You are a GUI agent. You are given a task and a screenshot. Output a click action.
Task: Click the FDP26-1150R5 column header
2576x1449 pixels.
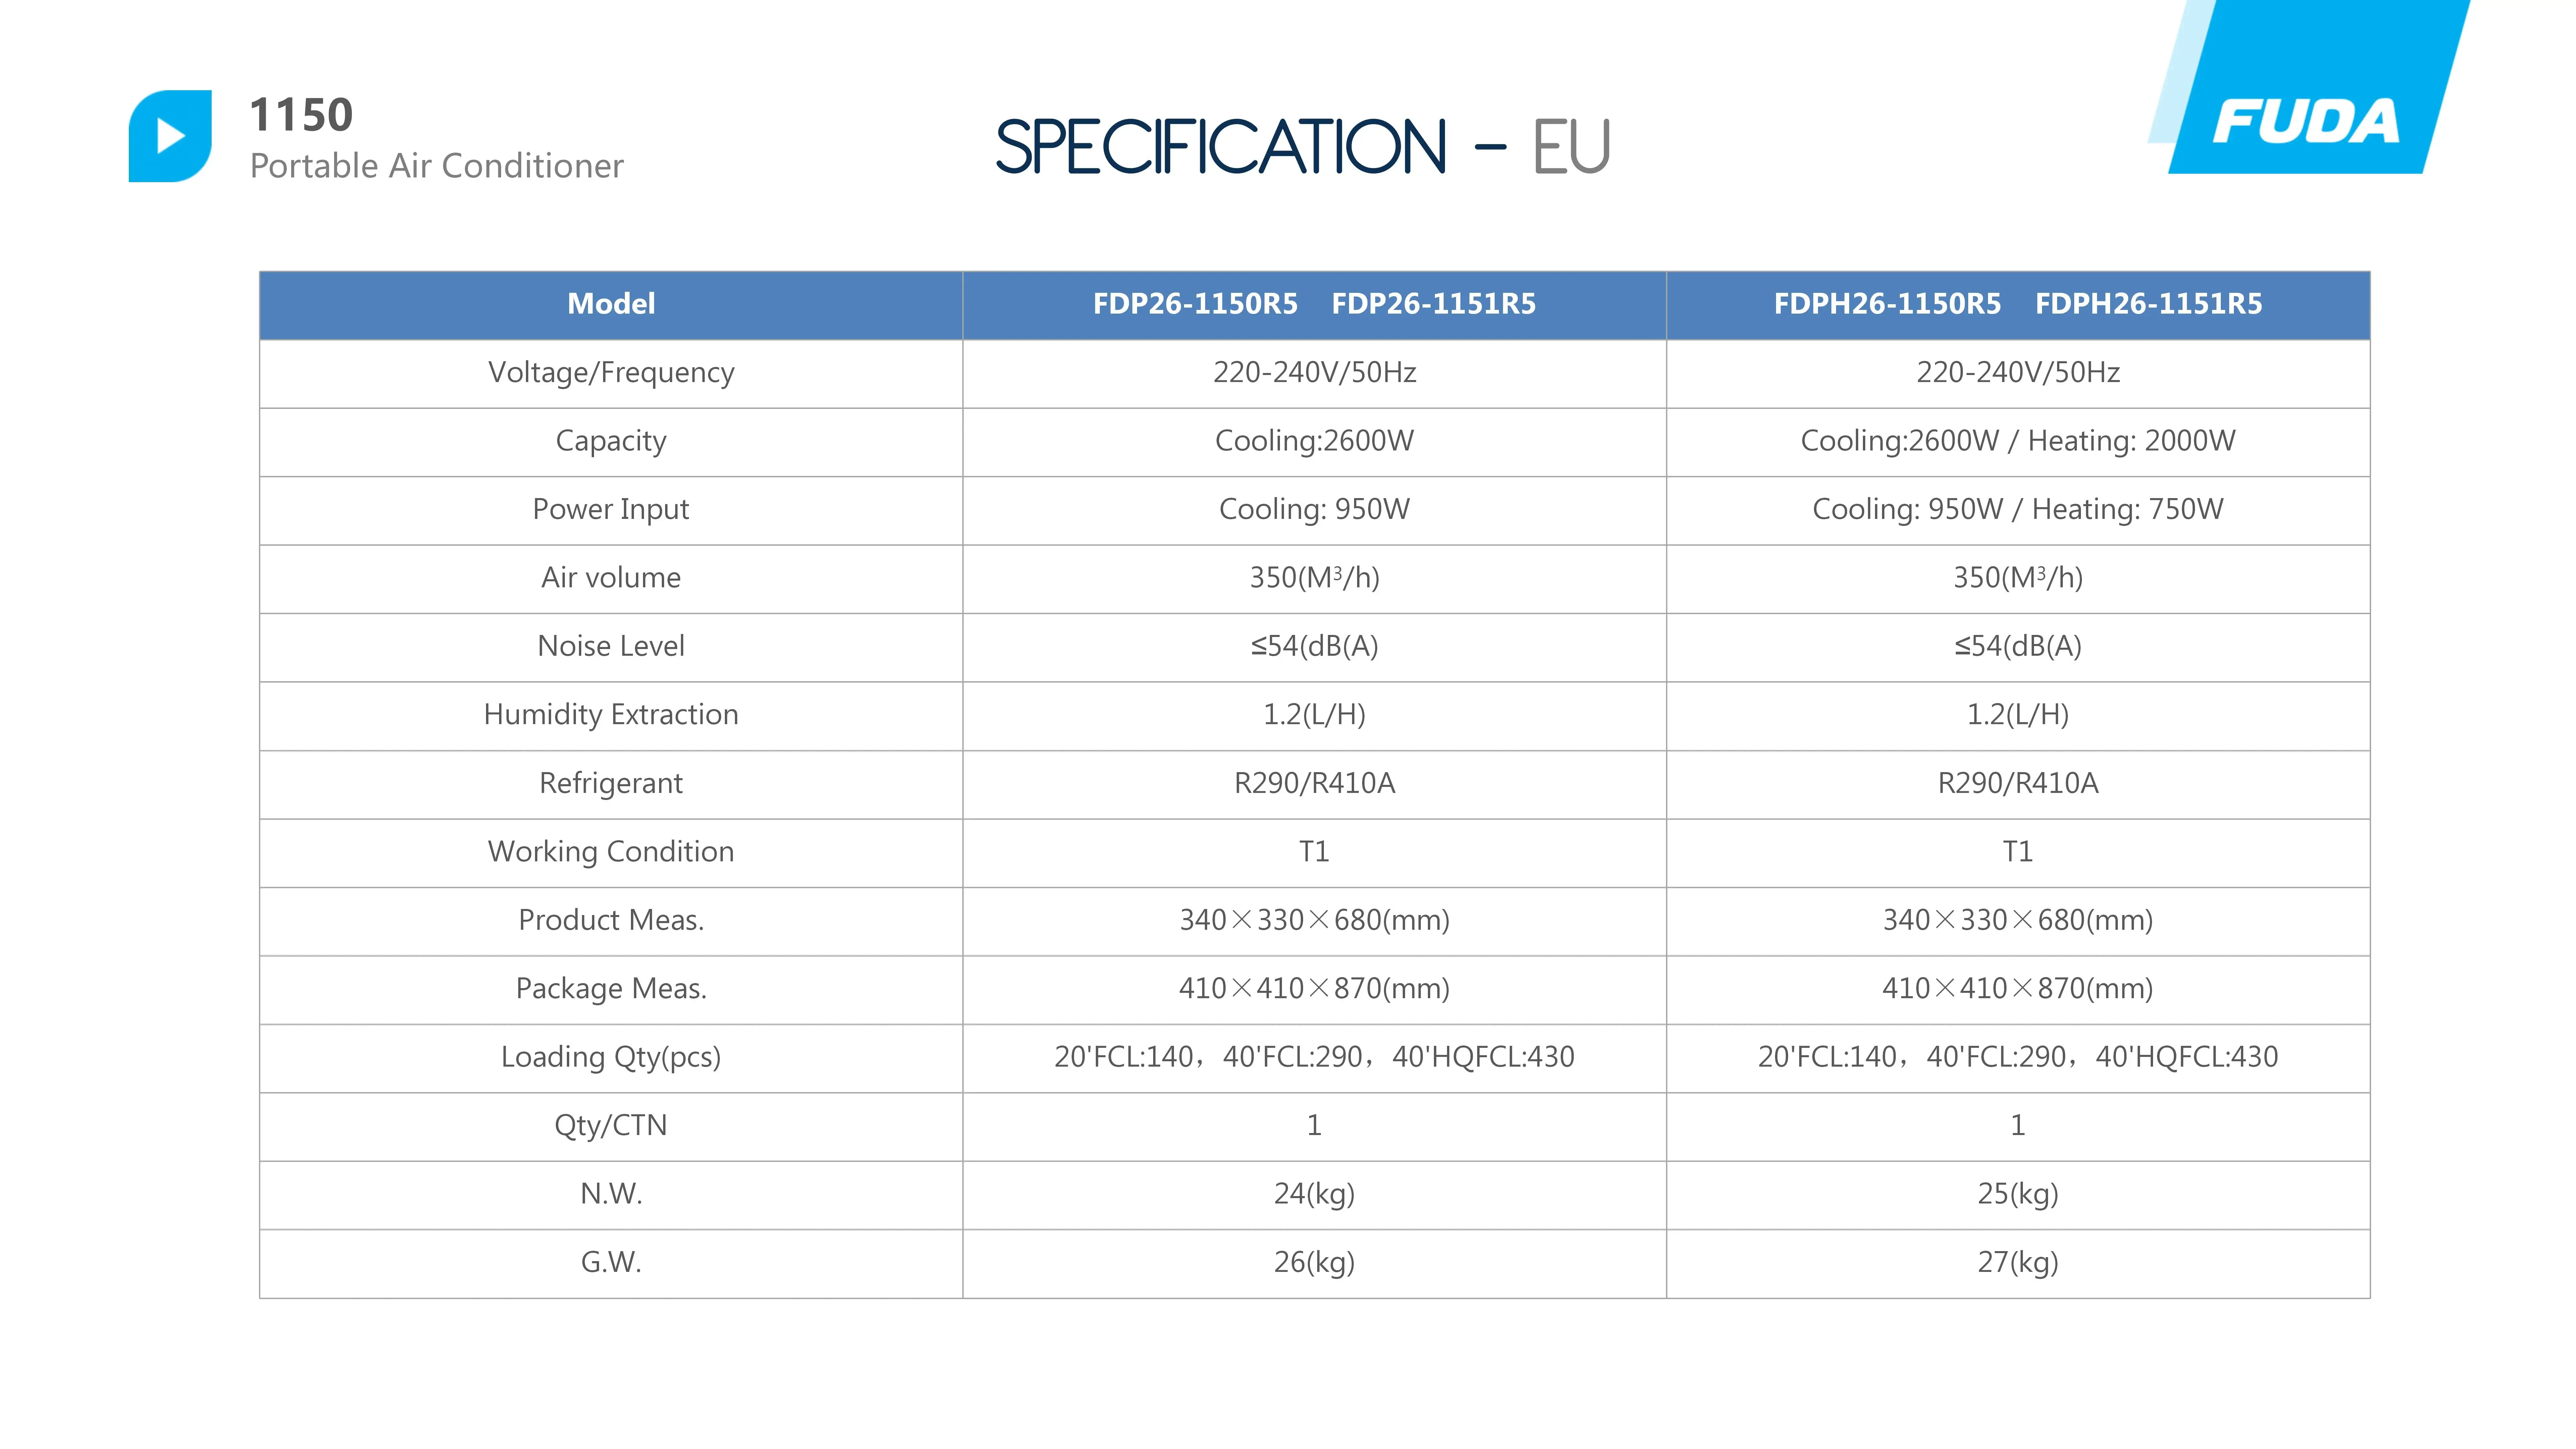coord(1195,304)
